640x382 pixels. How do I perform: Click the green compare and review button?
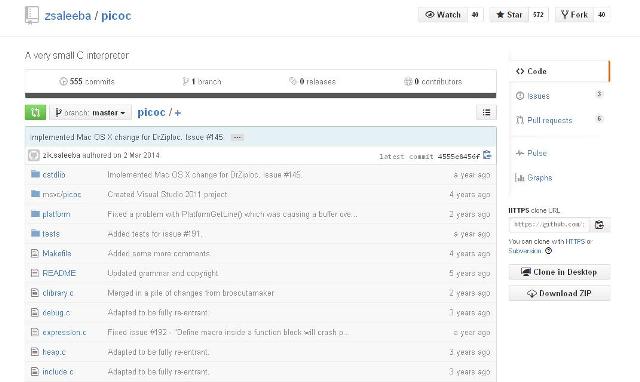click(x=36, y=112)
